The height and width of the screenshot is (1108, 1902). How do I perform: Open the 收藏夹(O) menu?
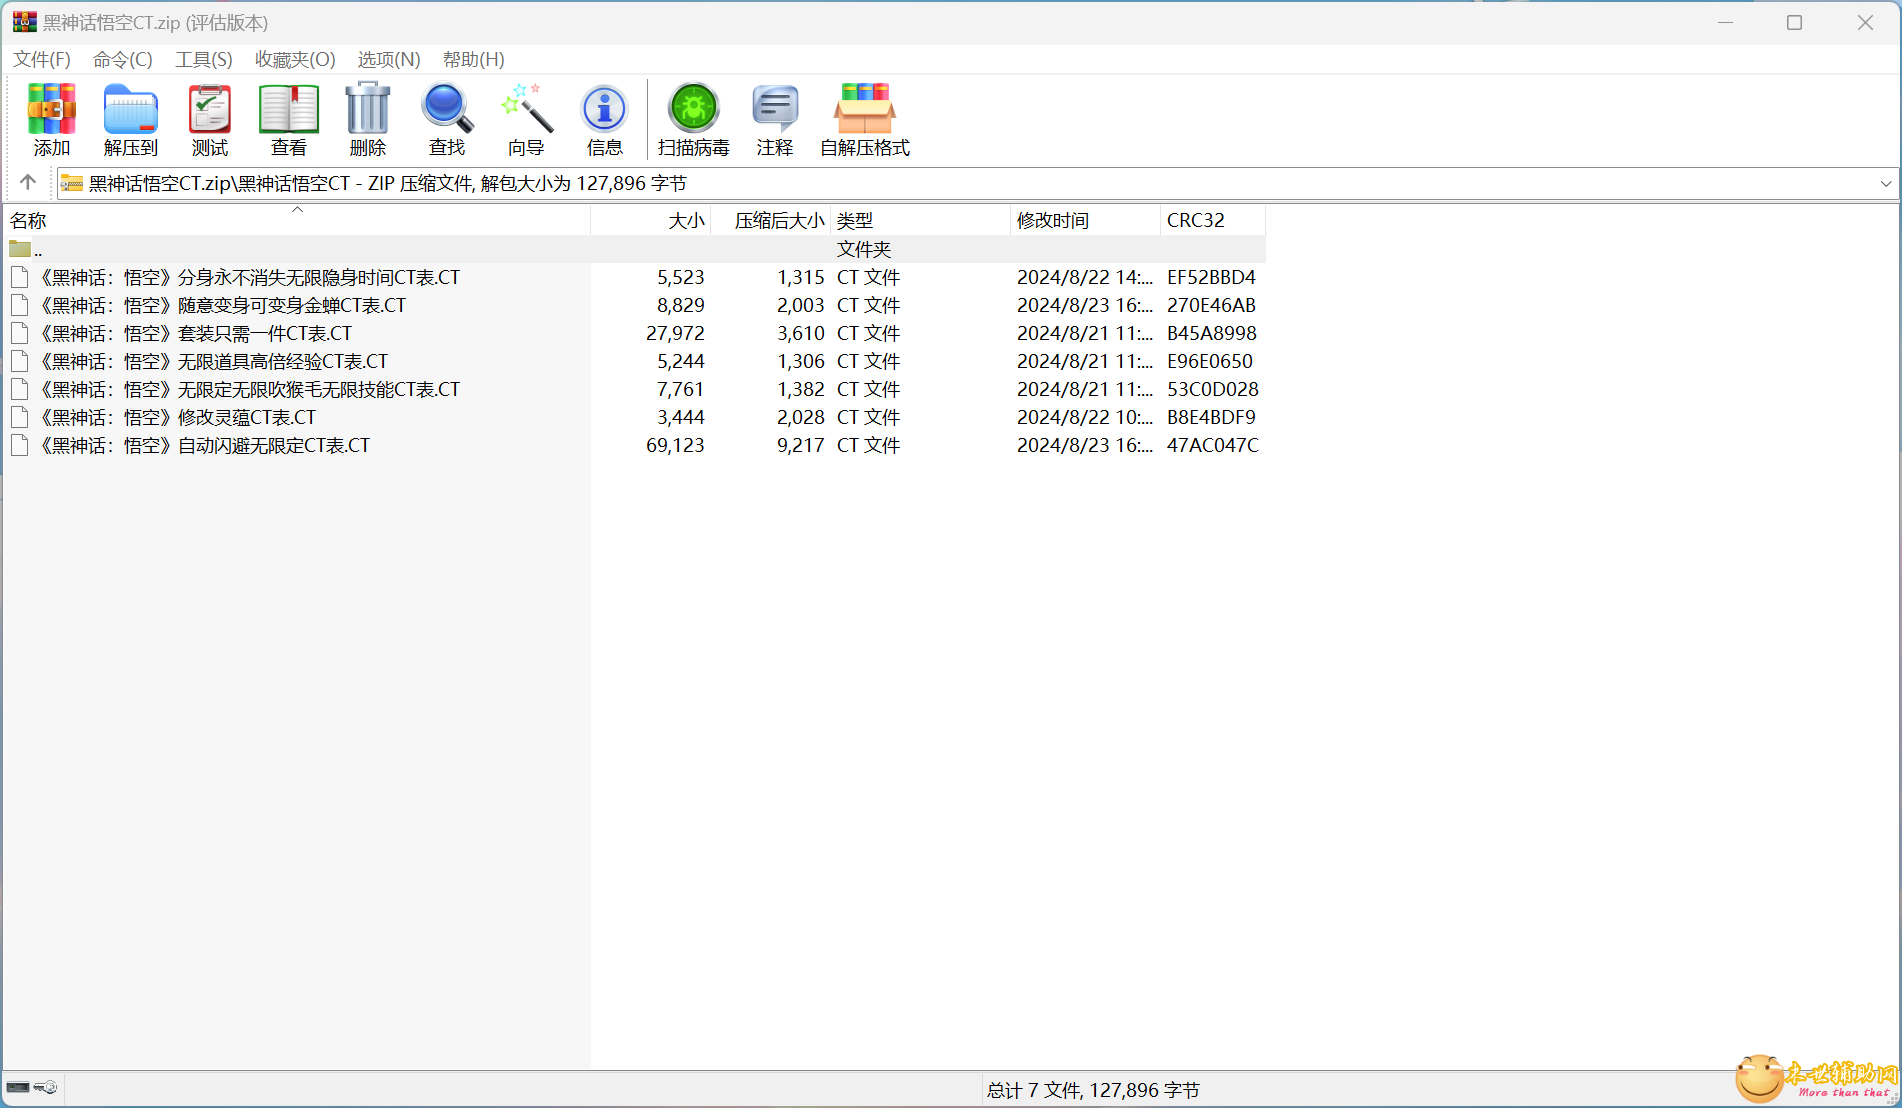[295, 59]
